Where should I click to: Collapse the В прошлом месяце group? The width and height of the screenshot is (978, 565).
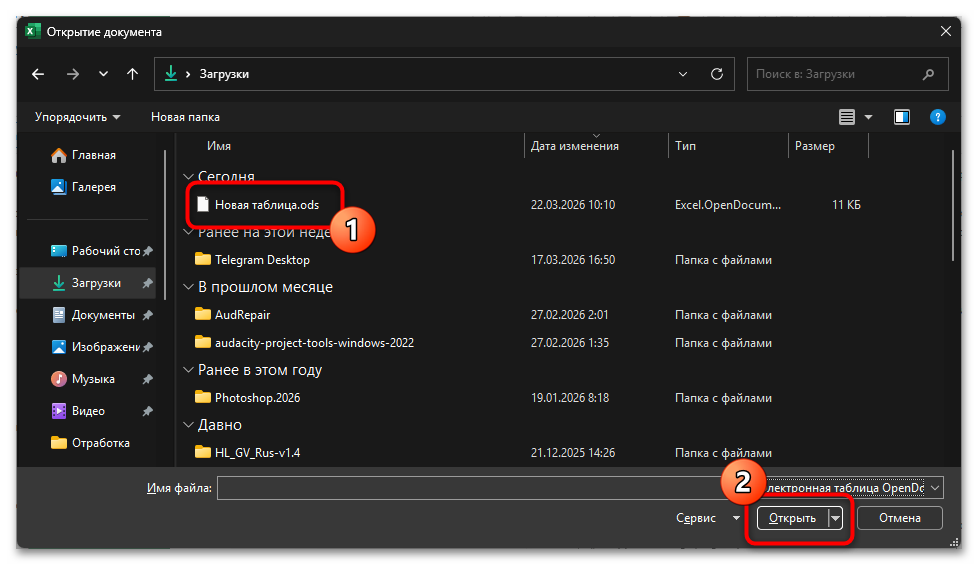coord(188,288)
